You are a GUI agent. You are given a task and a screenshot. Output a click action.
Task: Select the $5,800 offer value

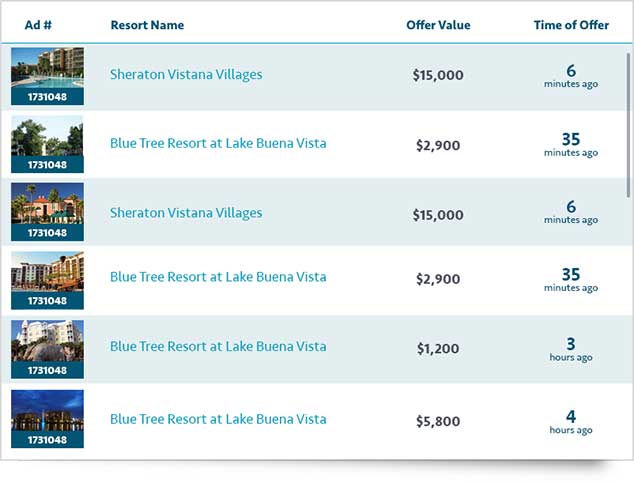click(x=438, y=422)
